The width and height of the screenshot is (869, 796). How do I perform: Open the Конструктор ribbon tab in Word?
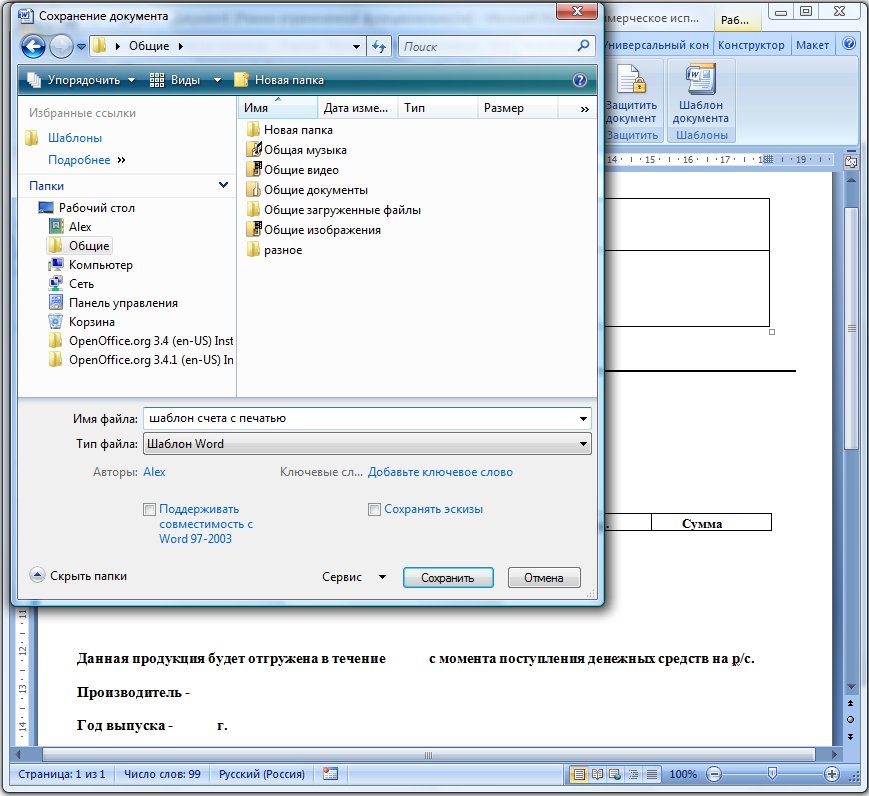tap(751, 45)
